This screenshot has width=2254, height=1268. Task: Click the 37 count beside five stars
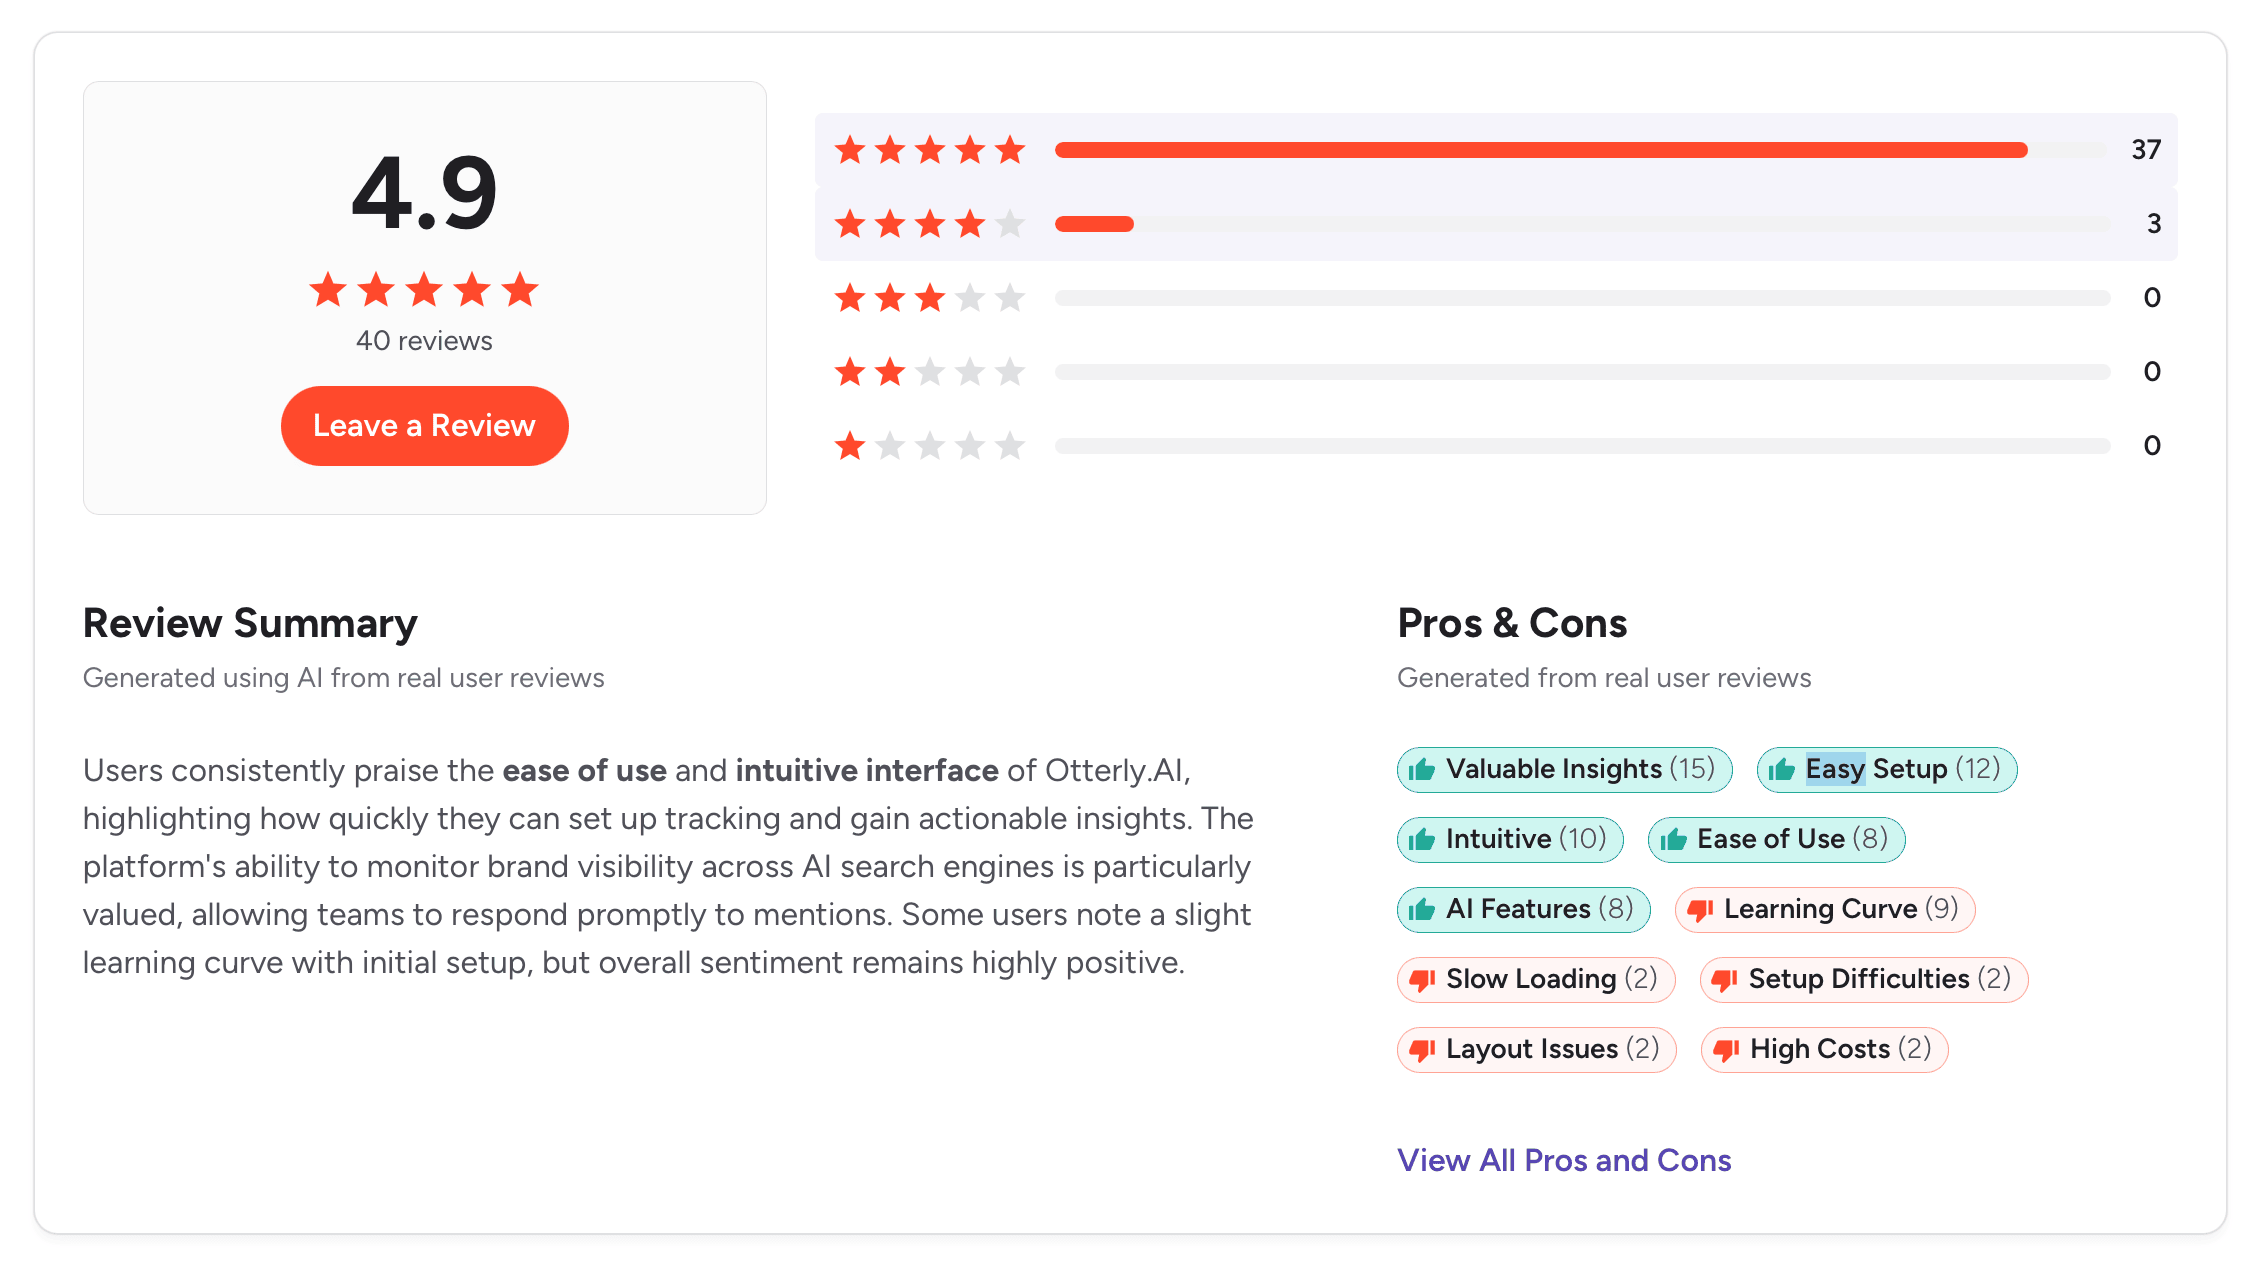2148,149
